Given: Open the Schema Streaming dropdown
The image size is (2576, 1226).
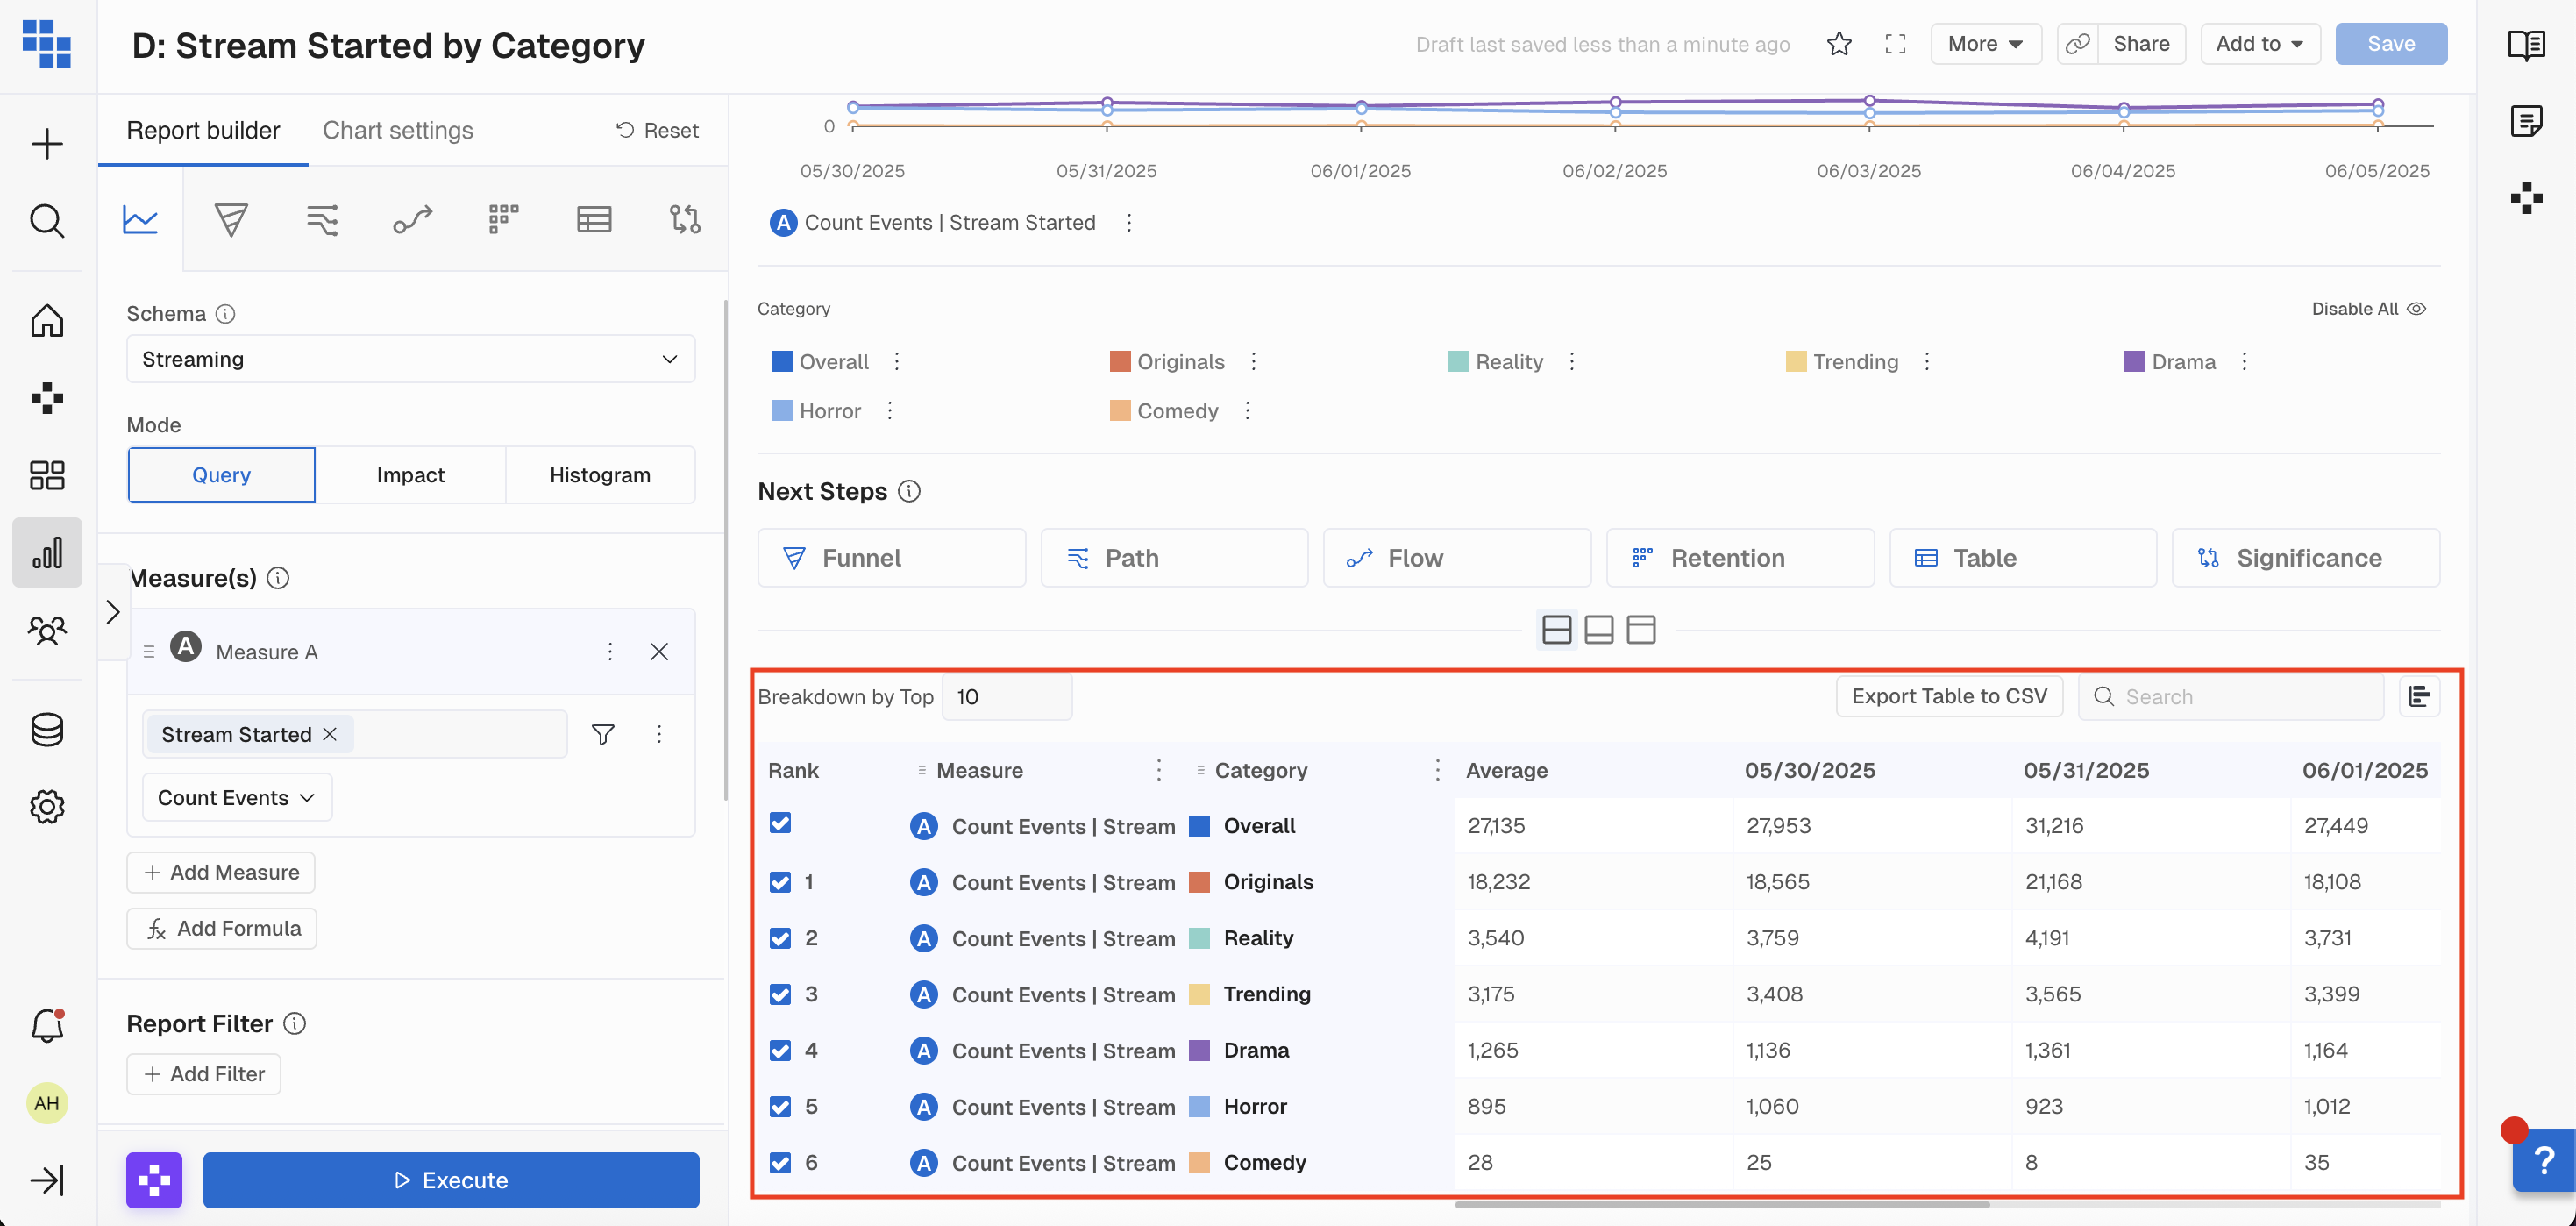Looking at the screenshot, I should [410, 359].
